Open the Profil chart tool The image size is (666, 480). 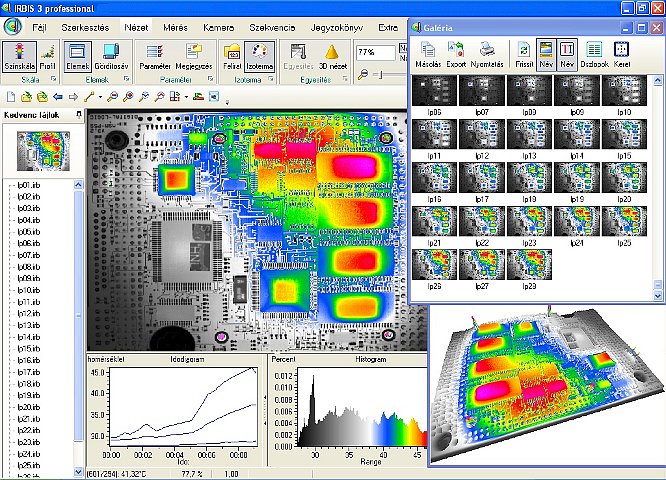pyautogui.click(x=48, y=56)
